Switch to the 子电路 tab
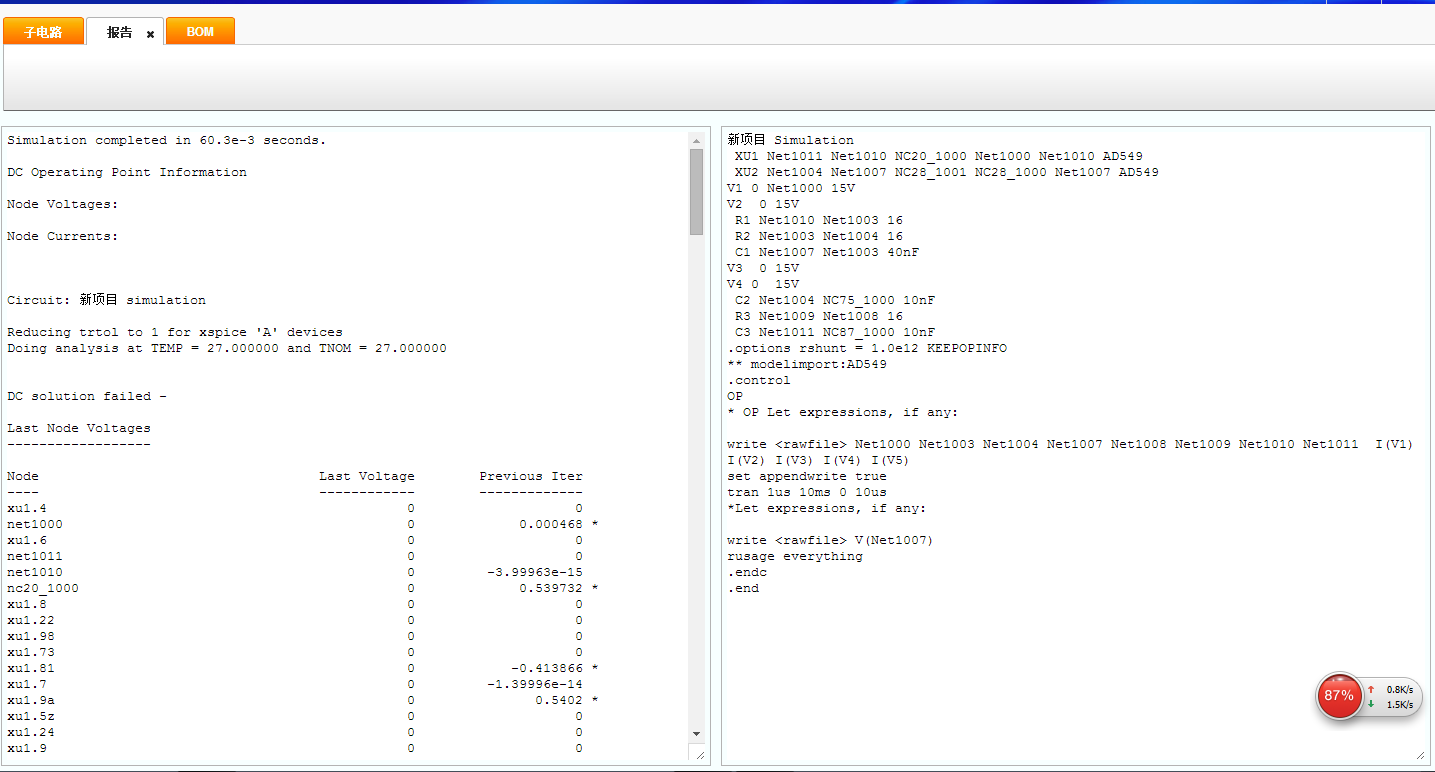Viewport: 1435px width, 772px height. pos(43,32)
